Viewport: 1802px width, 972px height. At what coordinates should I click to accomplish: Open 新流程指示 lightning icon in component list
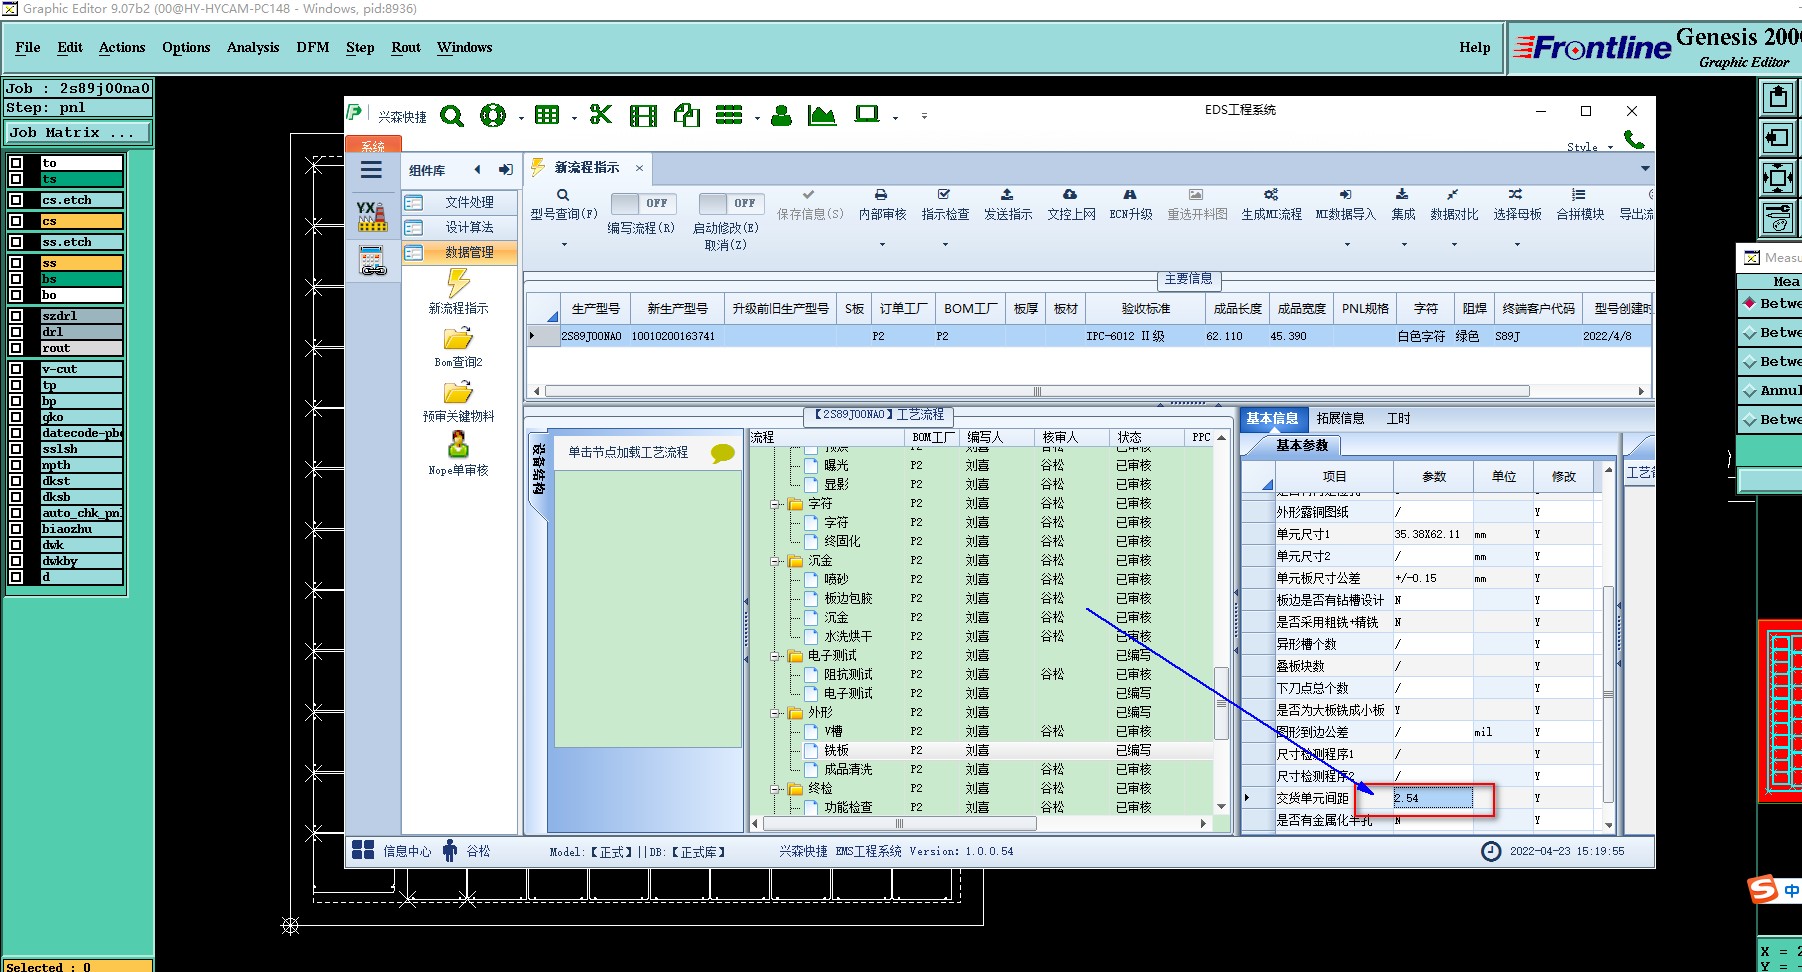pos(458,282)
